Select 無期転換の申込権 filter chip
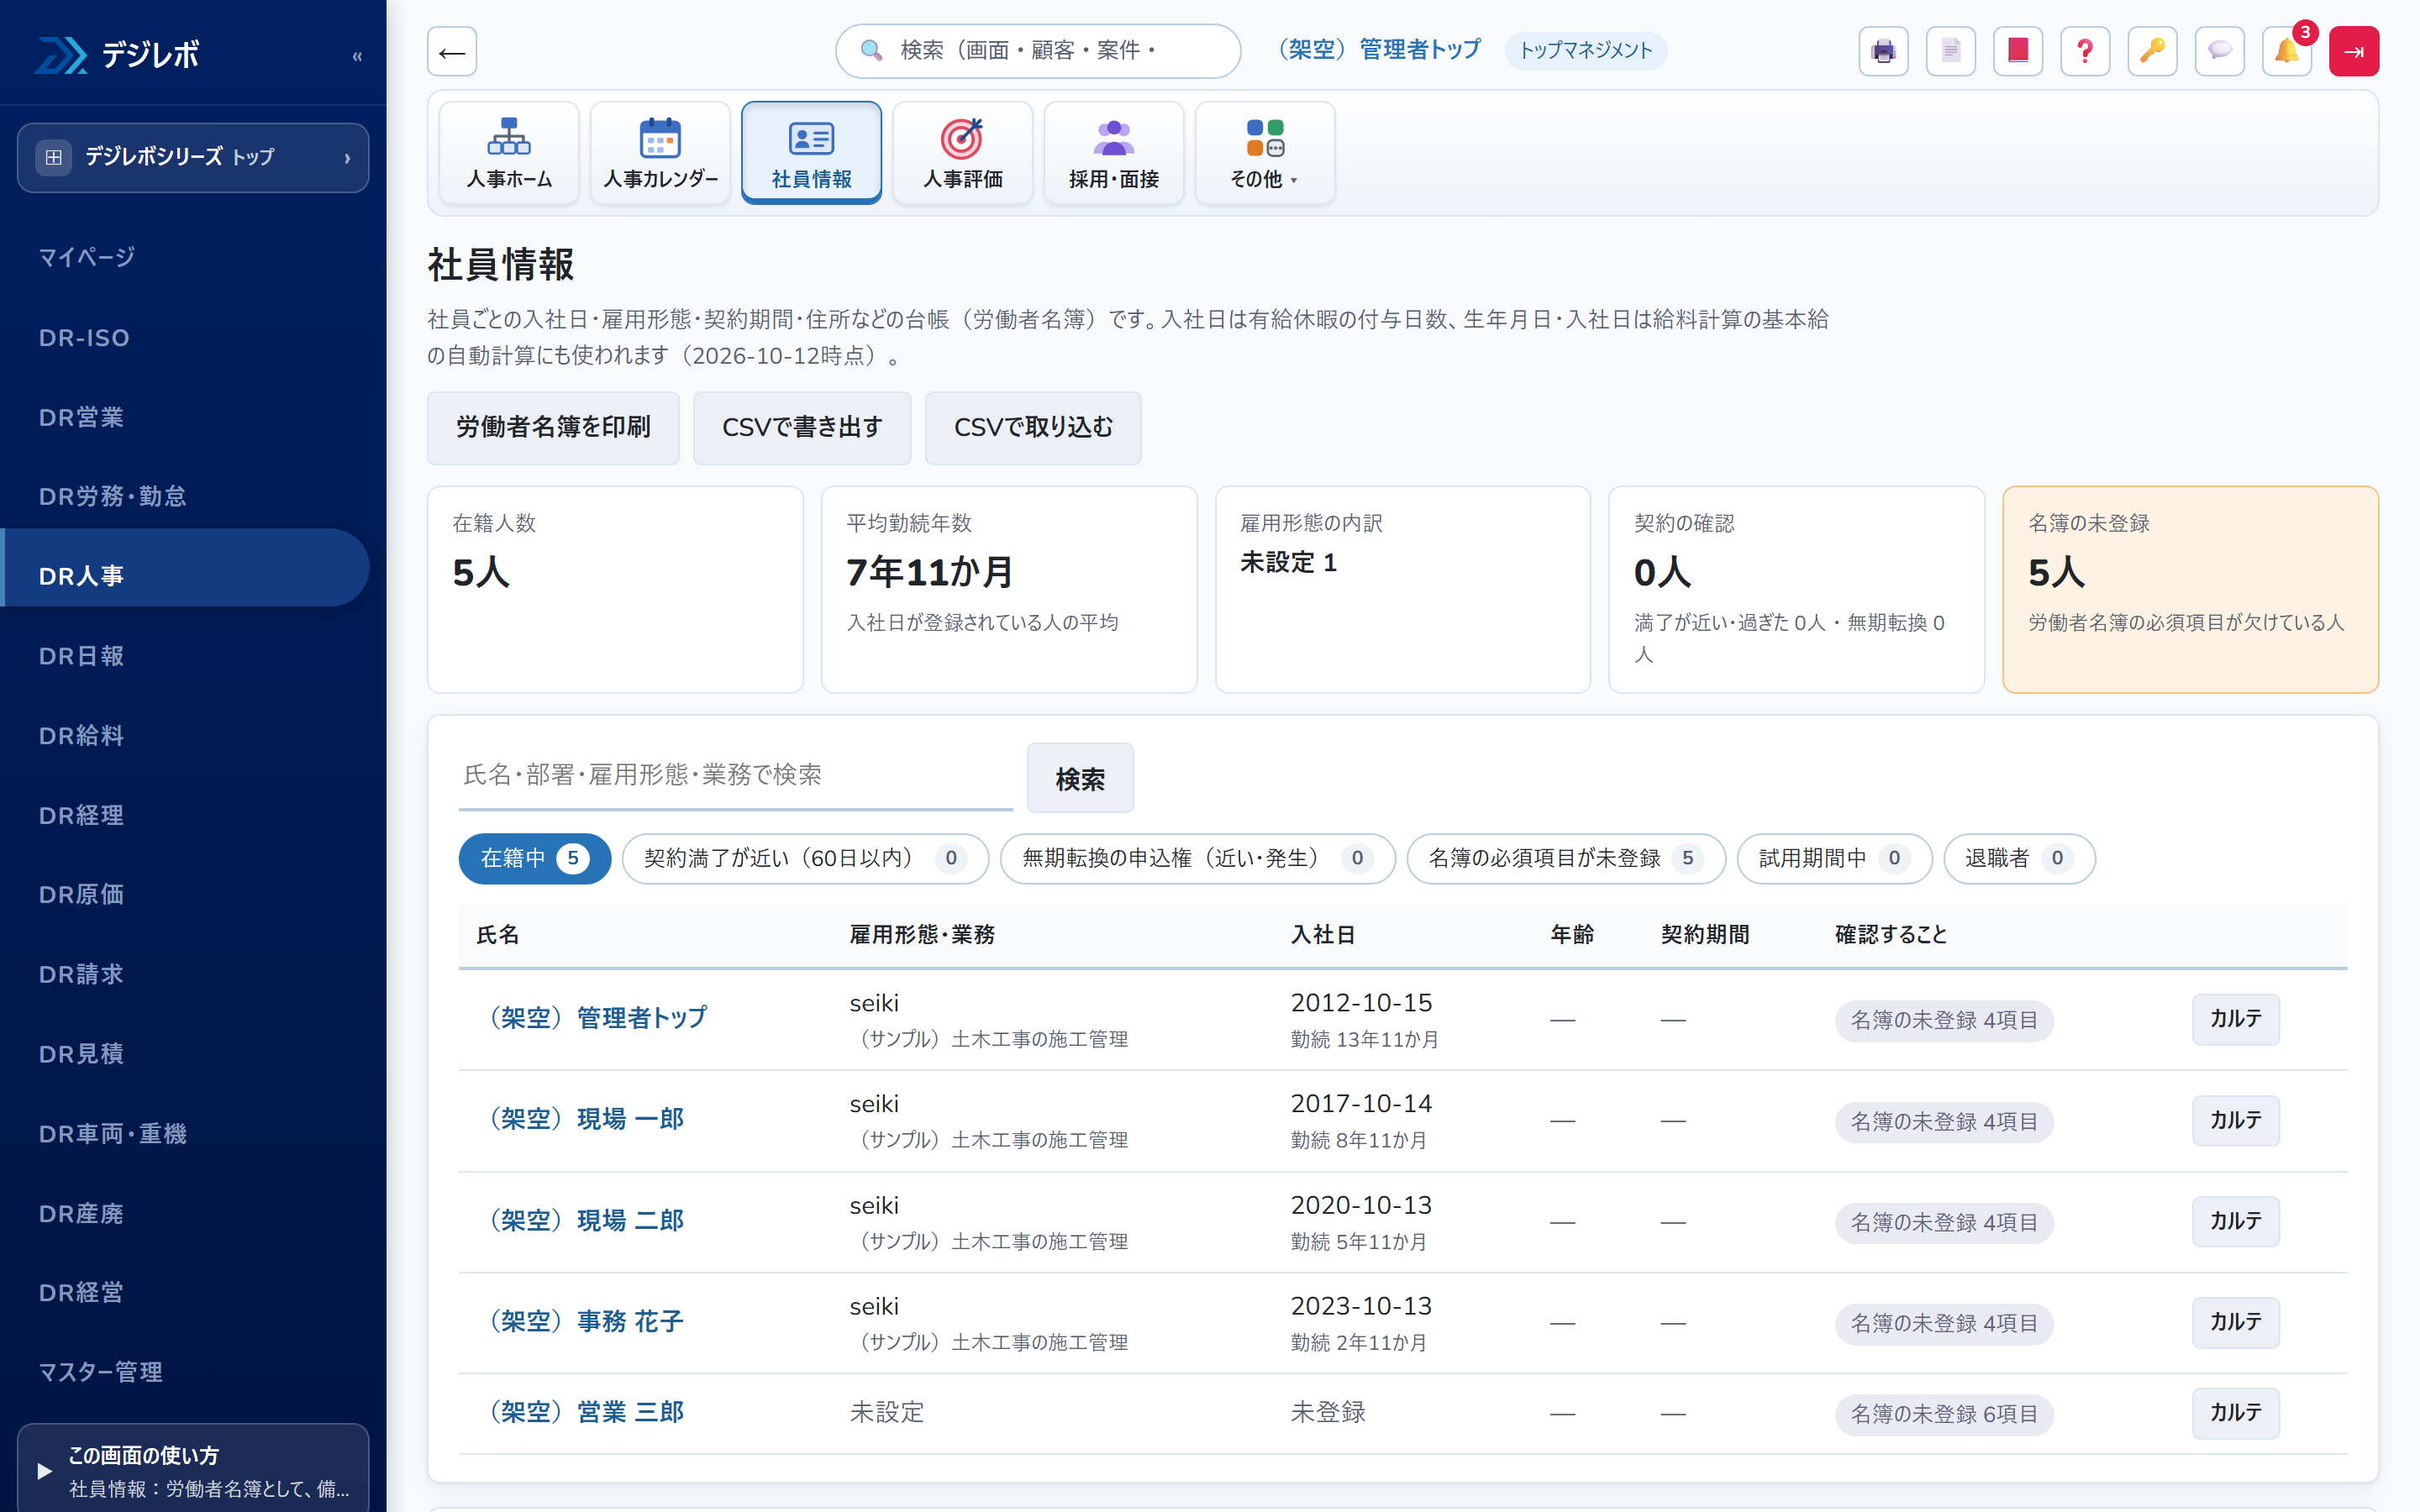 click(x=1198, y=858)
